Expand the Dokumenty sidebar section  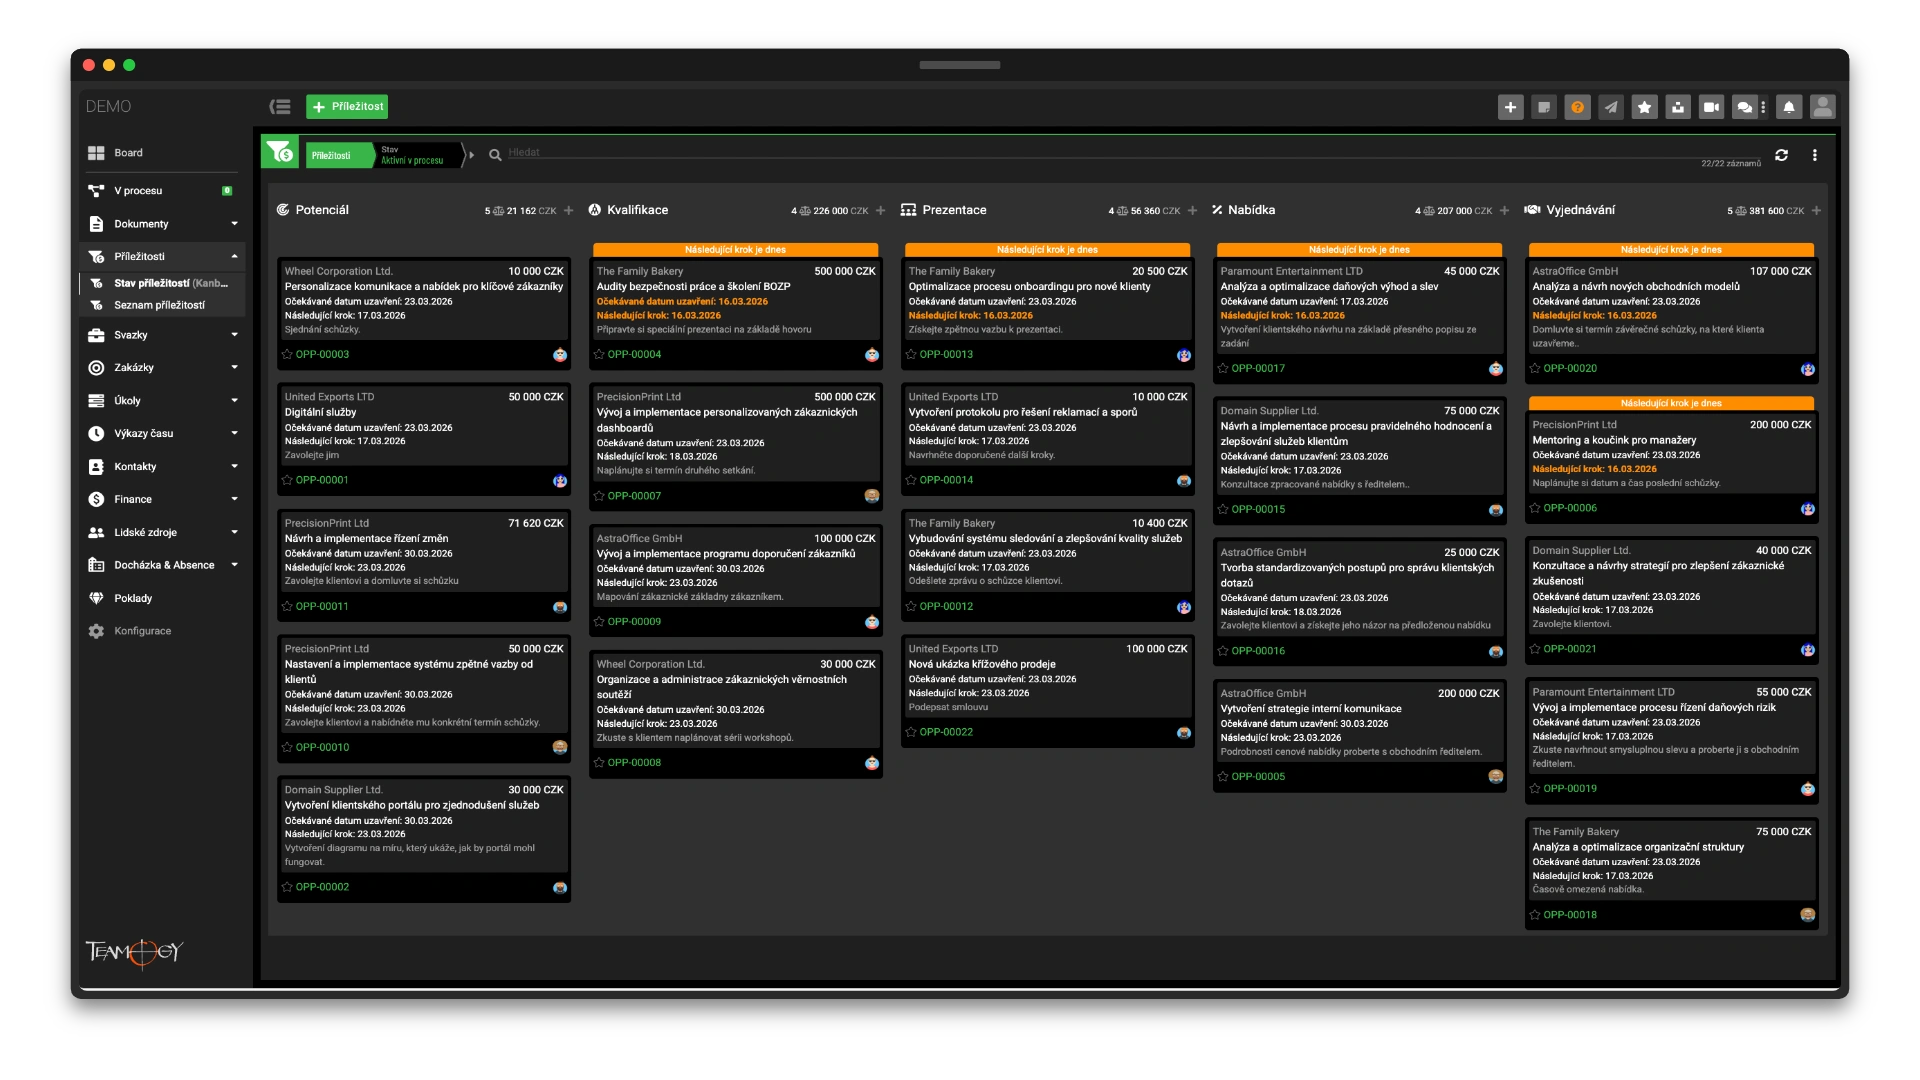pyautogui.click(x=236, y=224)
